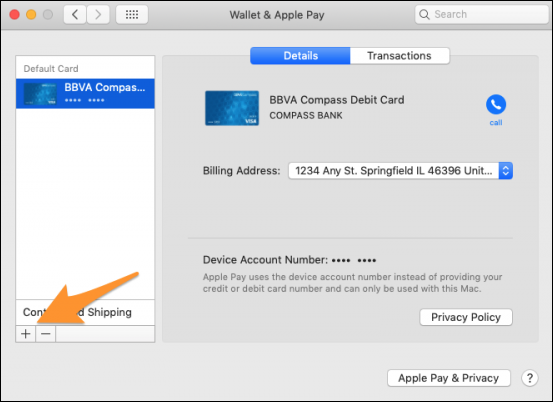Open Contact and Shipping in the sidebar
The width and height of the screenshot is (553, 402).
click(85, 312)
